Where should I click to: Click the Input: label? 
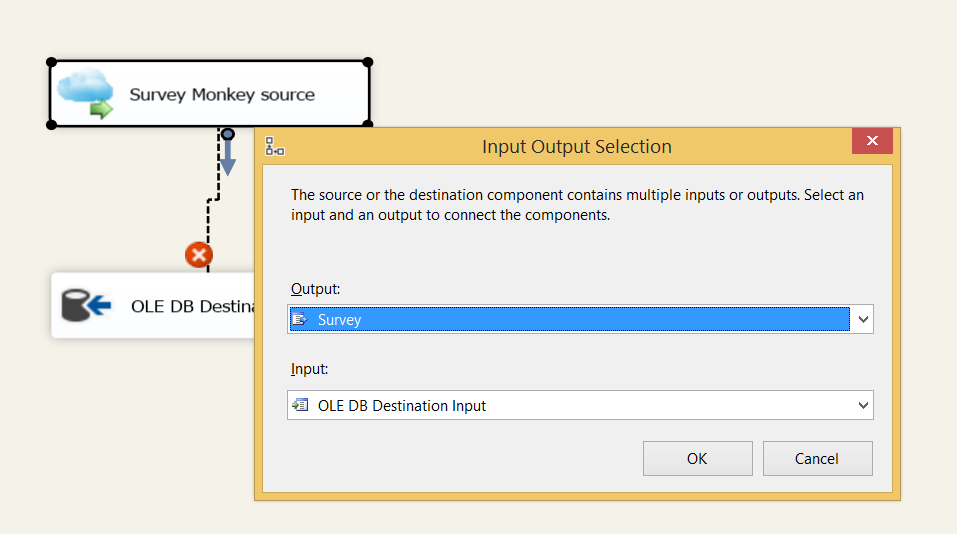pyautogui.click(x=309, y=369)
